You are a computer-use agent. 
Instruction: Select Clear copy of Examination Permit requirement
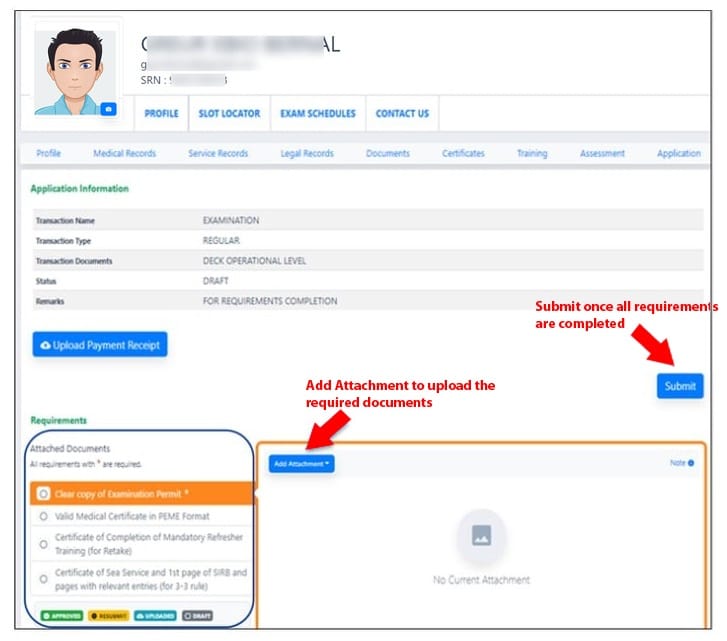point(141,494)
